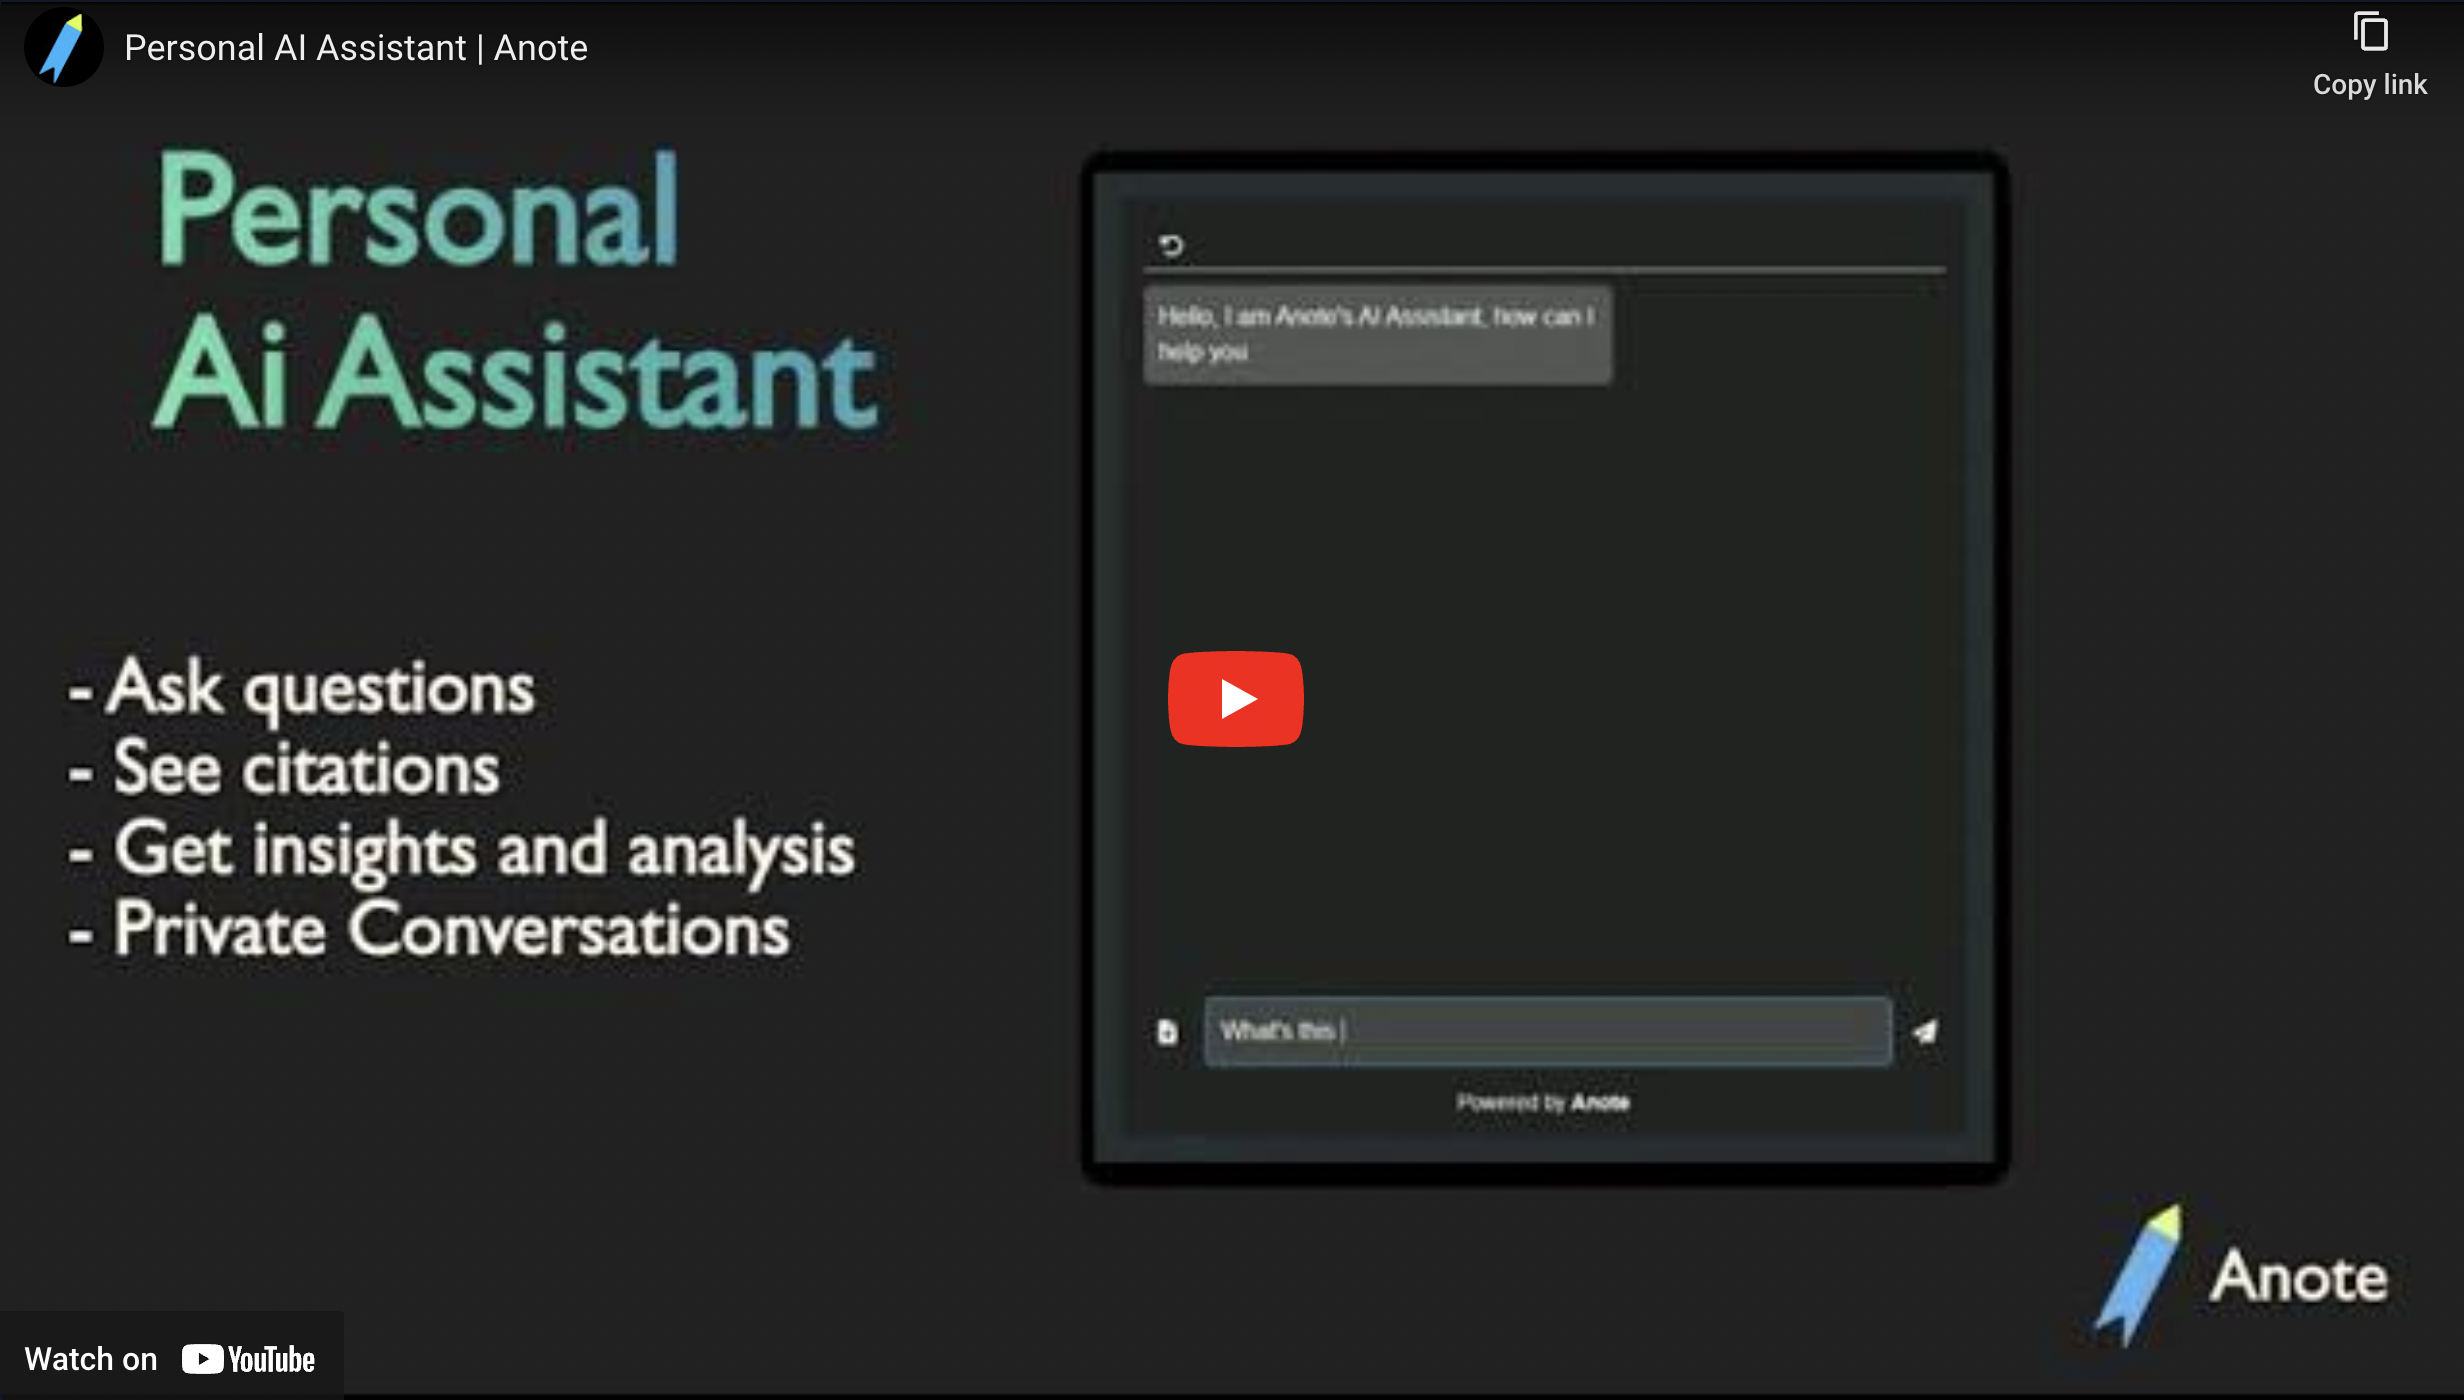The width and height of the screenshot is (2464, 1400).
Task: Click the Anote assistant greeting message
Action: click(1377, 334)
